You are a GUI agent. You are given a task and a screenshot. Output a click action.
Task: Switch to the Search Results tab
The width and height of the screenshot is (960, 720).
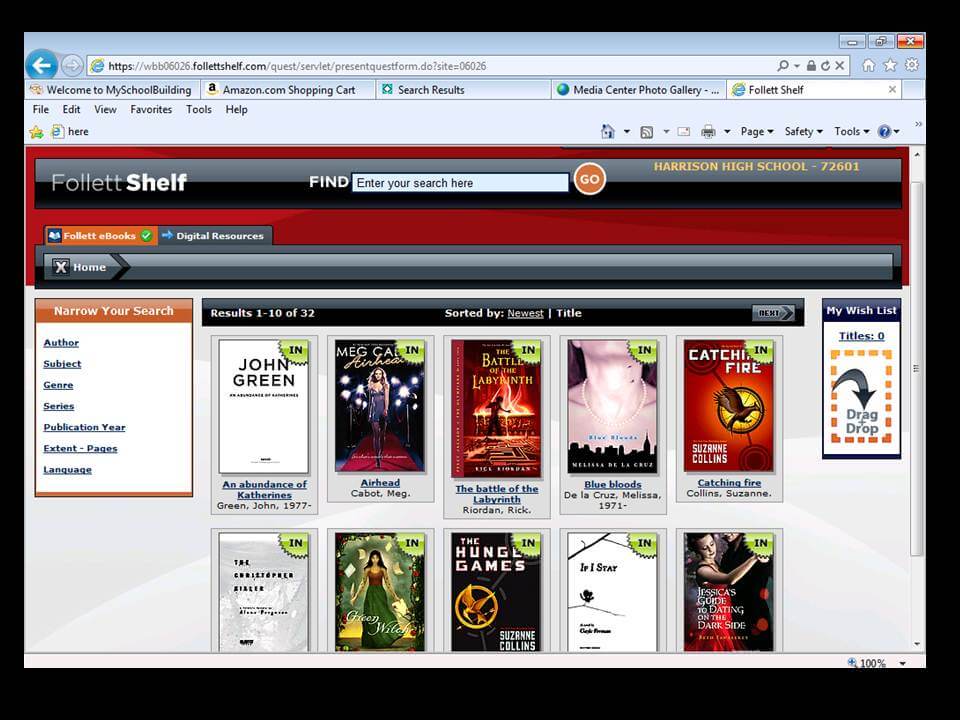click(x=464, y=89)
